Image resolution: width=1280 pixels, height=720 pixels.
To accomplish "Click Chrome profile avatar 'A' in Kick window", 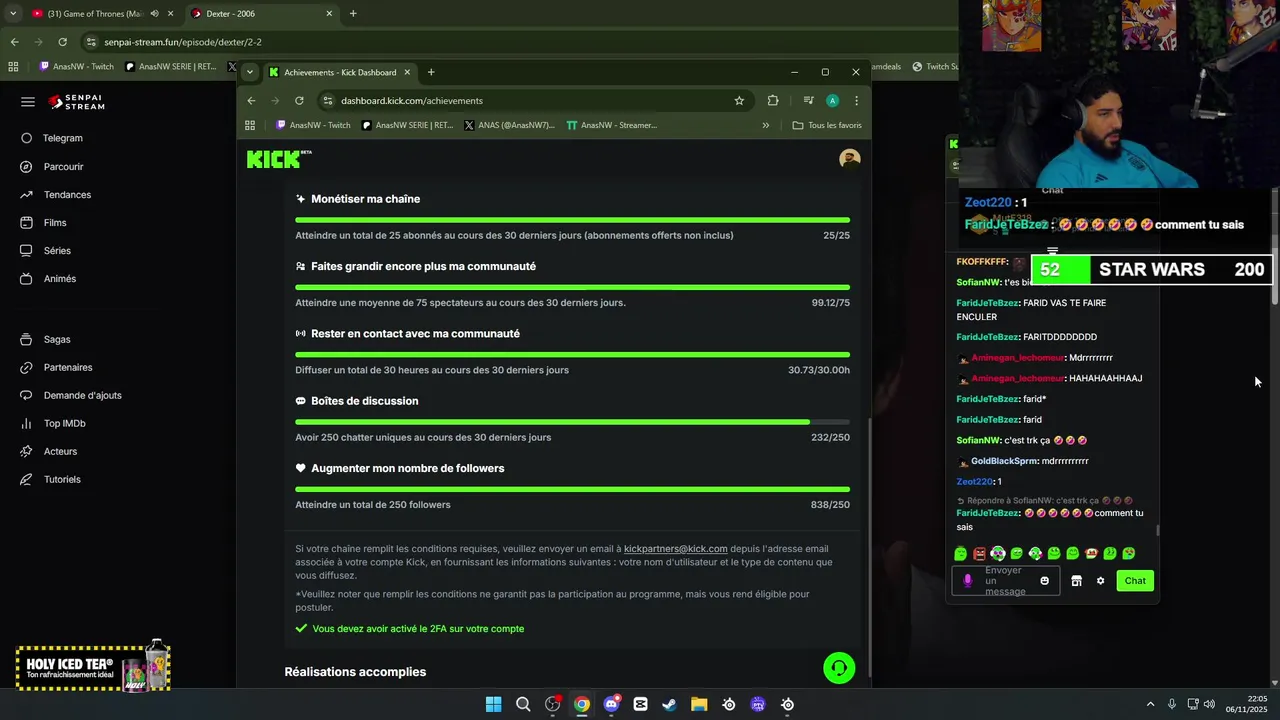I will coord(832,100).
